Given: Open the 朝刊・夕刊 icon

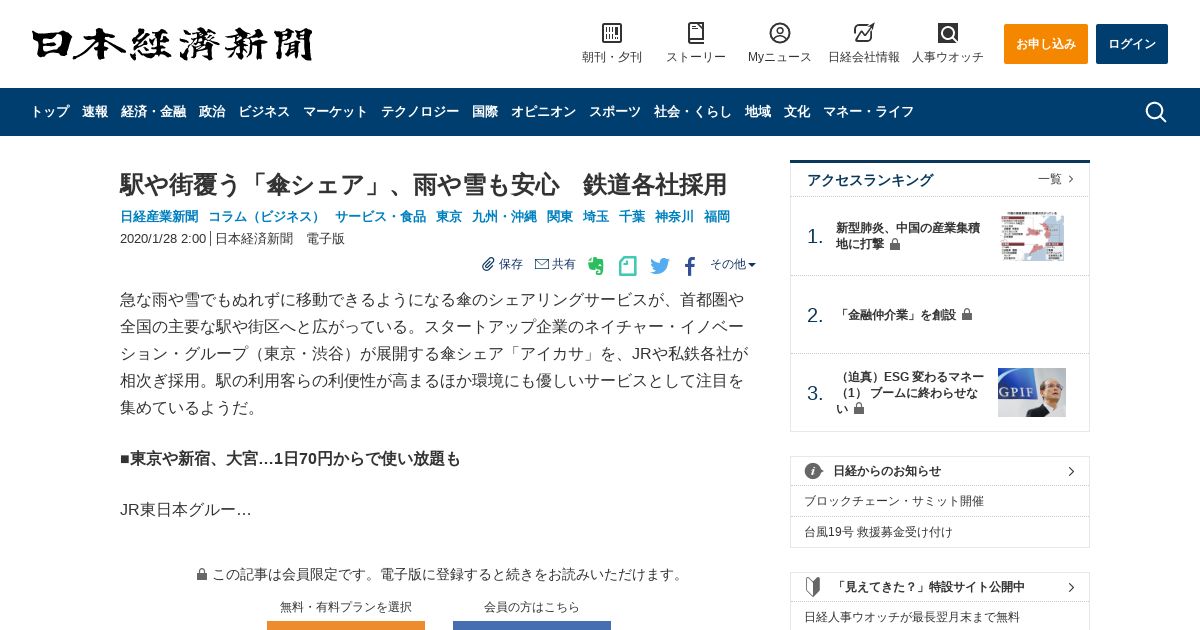Looking at the screenshot, I should pyautogui.click(x=612, y=33).
